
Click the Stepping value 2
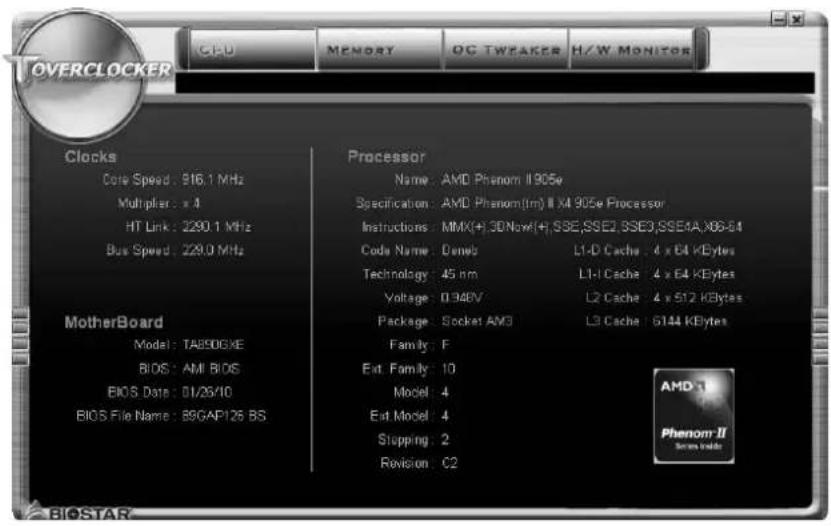(x=445, y=440)
